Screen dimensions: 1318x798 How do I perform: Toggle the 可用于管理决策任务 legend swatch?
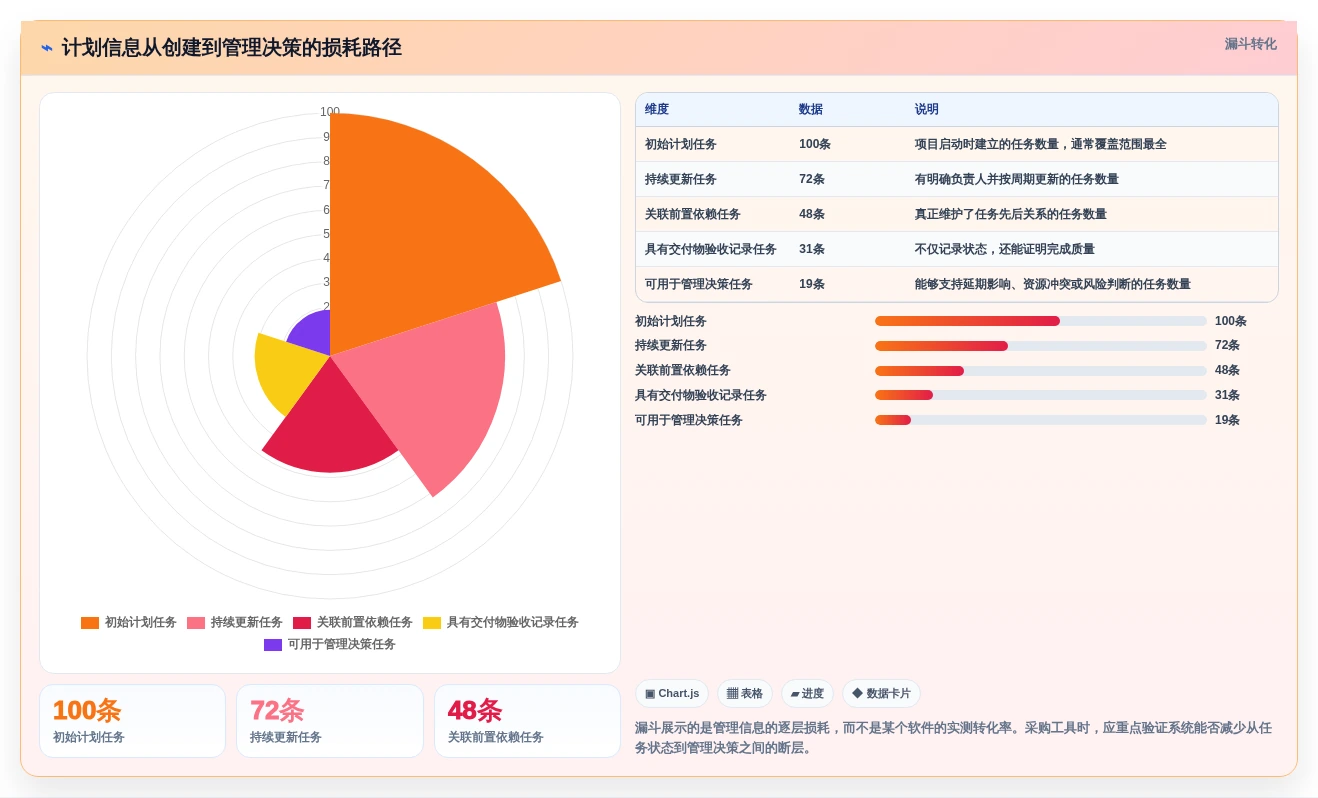[x=273, y=645]
